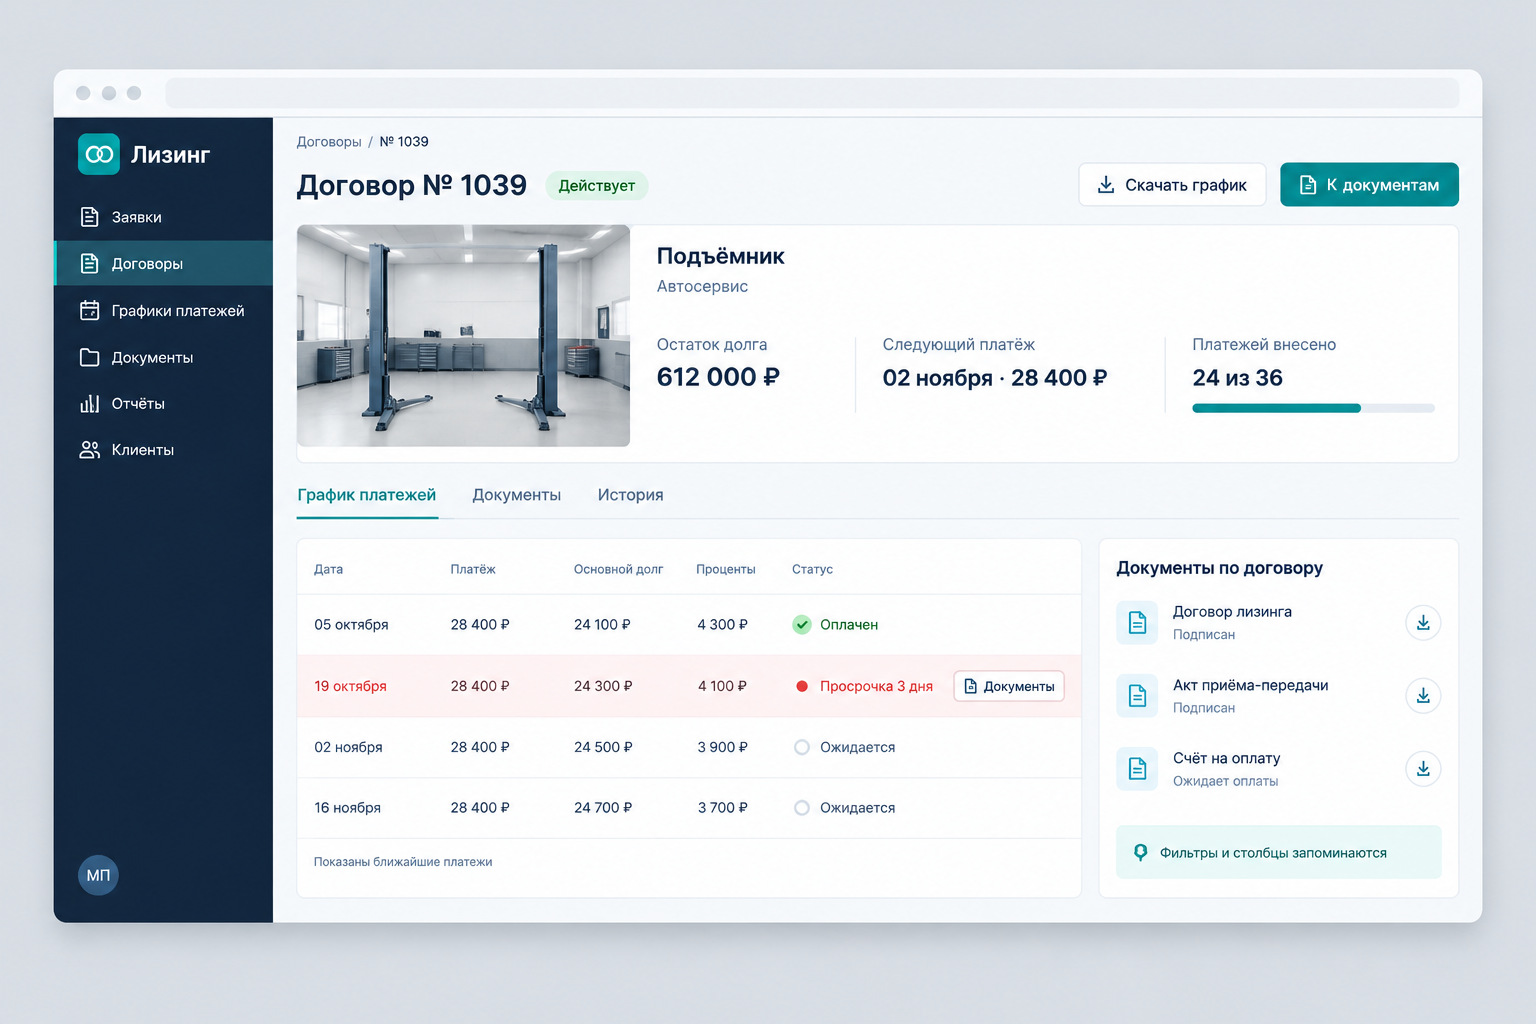
Task: Open Графики платежей in the sidebar
Action: click(163, 310)
